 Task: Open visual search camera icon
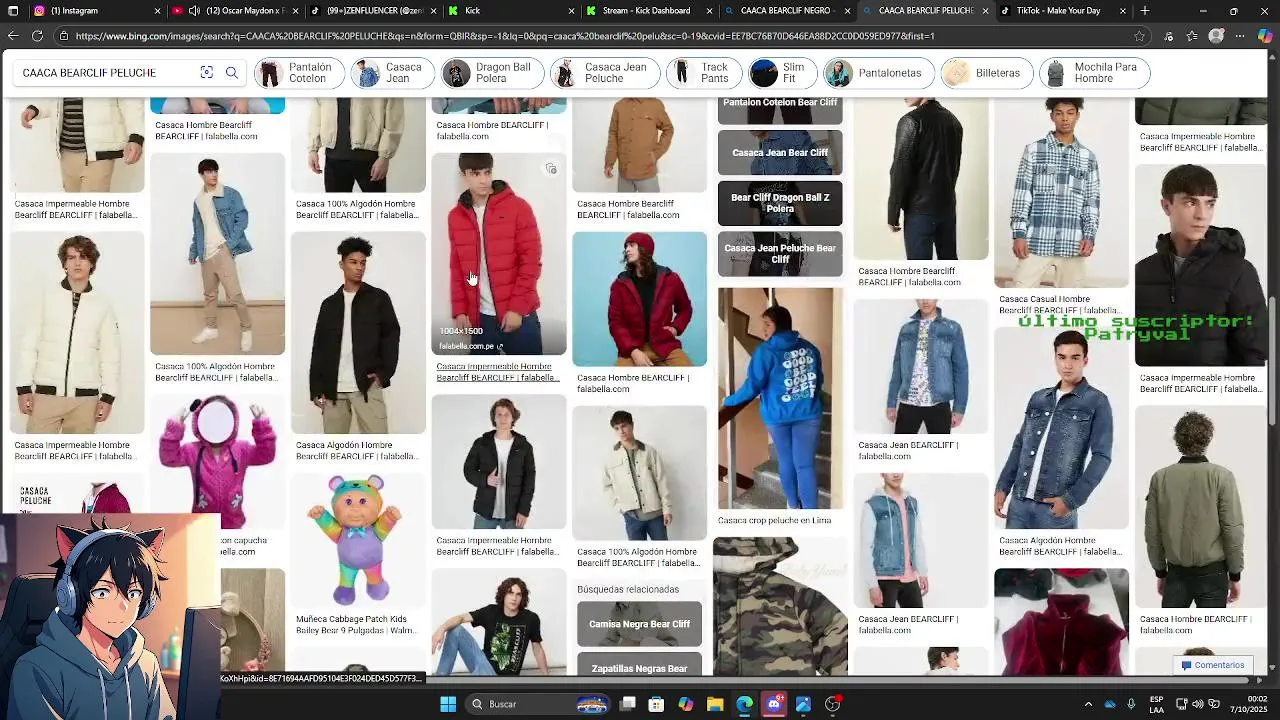206,73
